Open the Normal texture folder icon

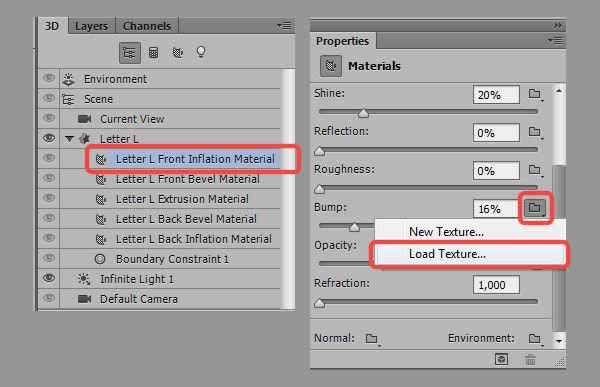click(x=372, y=339)
